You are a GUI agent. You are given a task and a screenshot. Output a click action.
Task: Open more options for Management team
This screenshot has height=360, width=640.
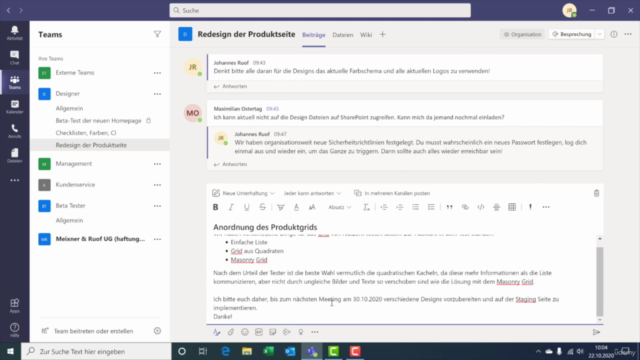(x=157, y=164)
